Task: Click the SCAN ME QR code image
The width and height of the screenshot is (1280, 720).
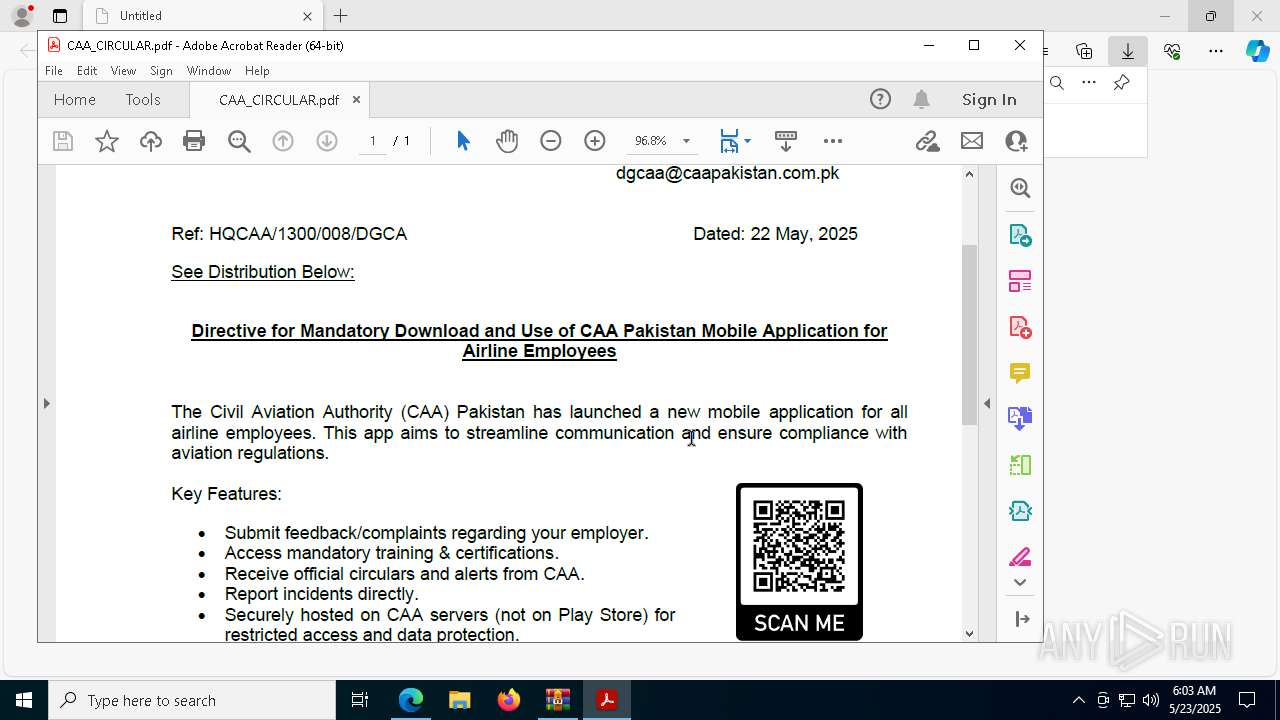Action: pyautogui.click(x=799, y=562)
